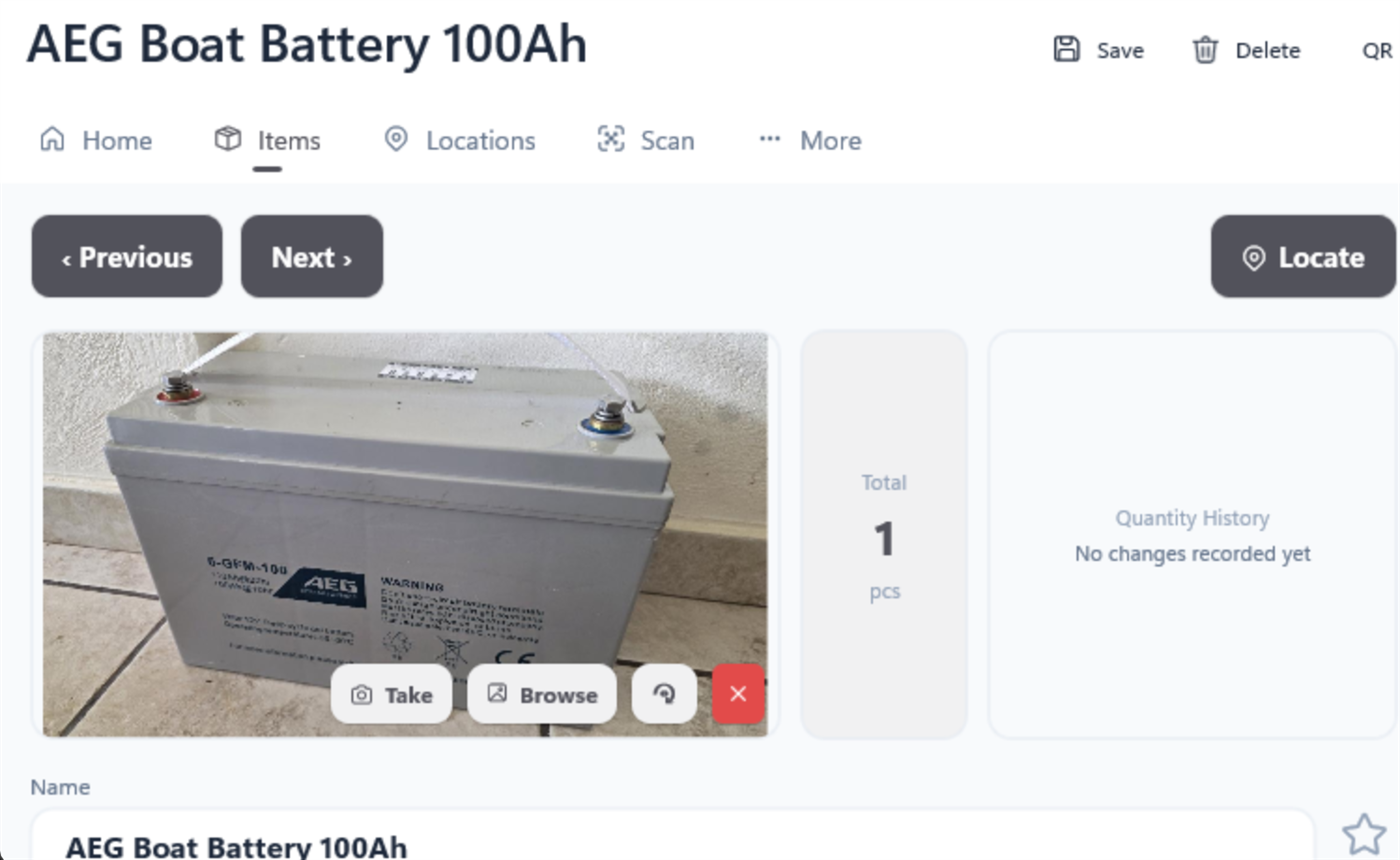Click the Delete trash can icon
The height and width of the screenshot is (860, 1400).
tap(1205, 50)
